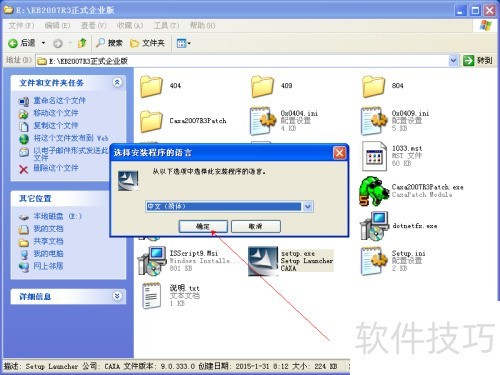Select the ISScript9.Msi installer icon

point(152,261)
